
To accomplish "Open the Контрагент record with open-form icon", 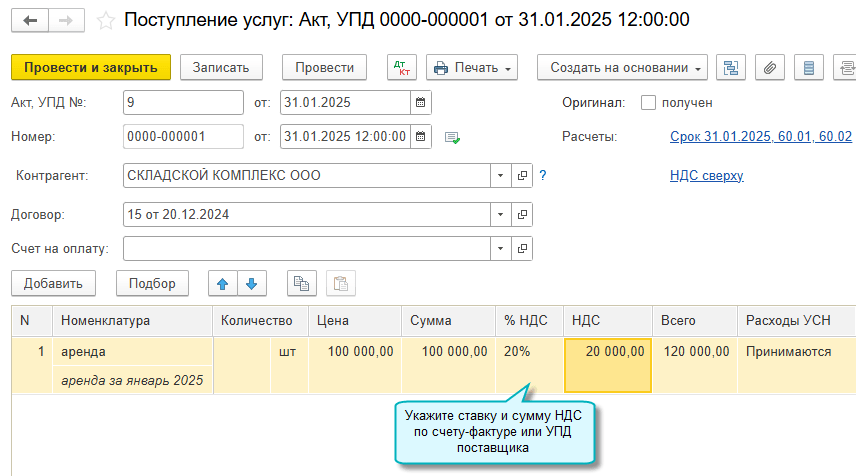I will click(522, 176).
